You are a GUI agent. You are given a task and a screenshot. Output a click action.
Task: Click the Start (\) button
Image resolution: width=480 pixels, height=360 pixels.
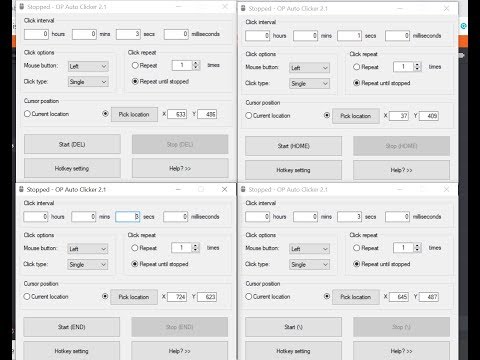293,327
